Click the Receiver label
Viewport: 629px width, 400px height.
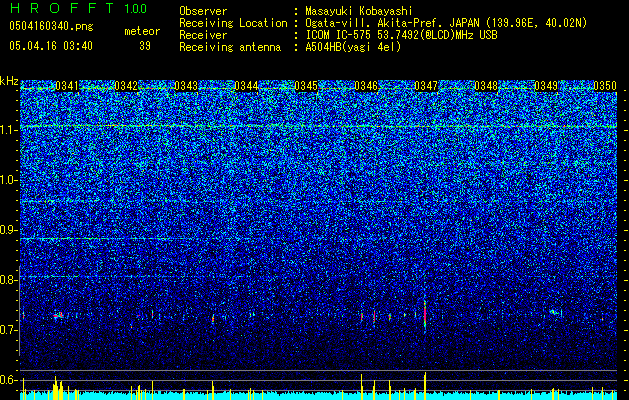point(203,35)
